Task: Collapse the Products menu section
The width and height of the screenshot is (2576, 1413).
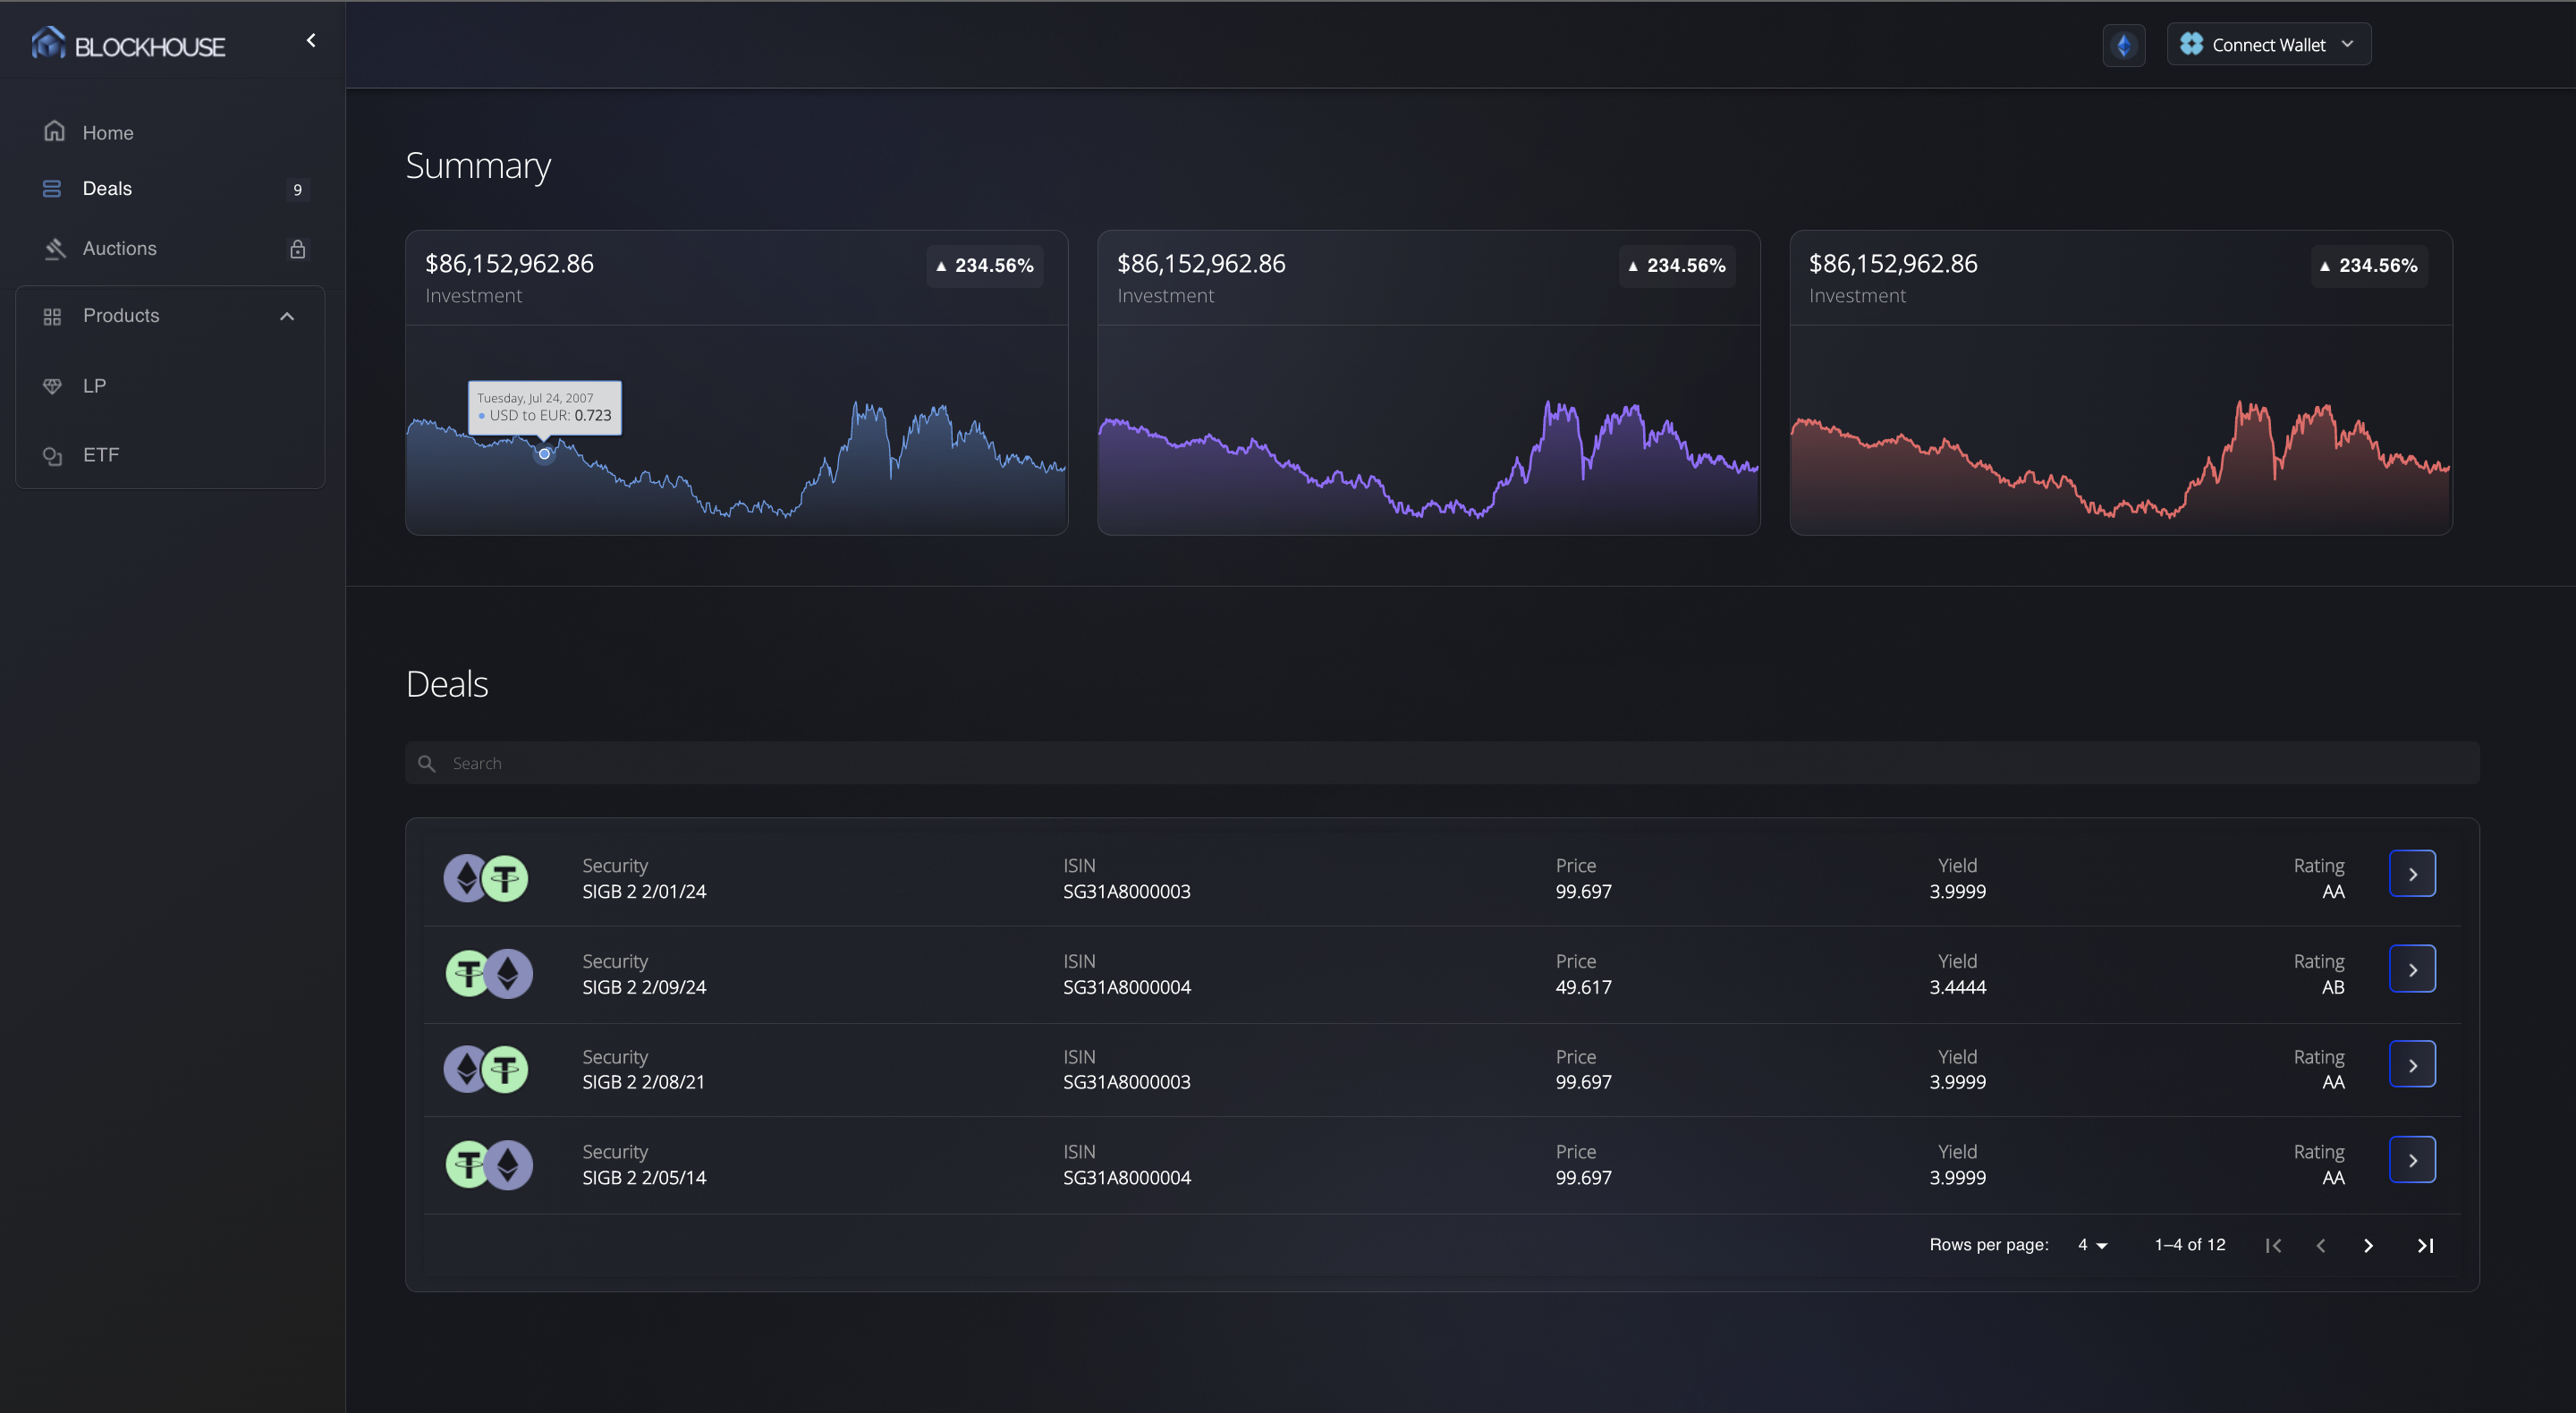Action: coord(287,316)
